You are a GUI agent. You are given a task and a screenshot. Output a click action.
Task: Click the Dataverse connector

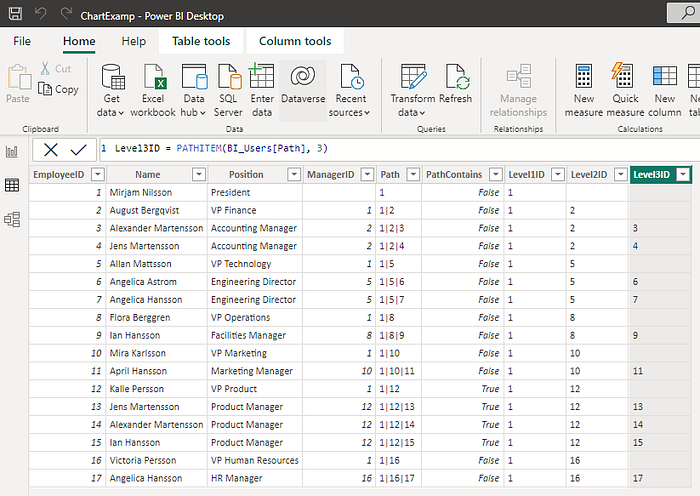[x=303, y=90]
